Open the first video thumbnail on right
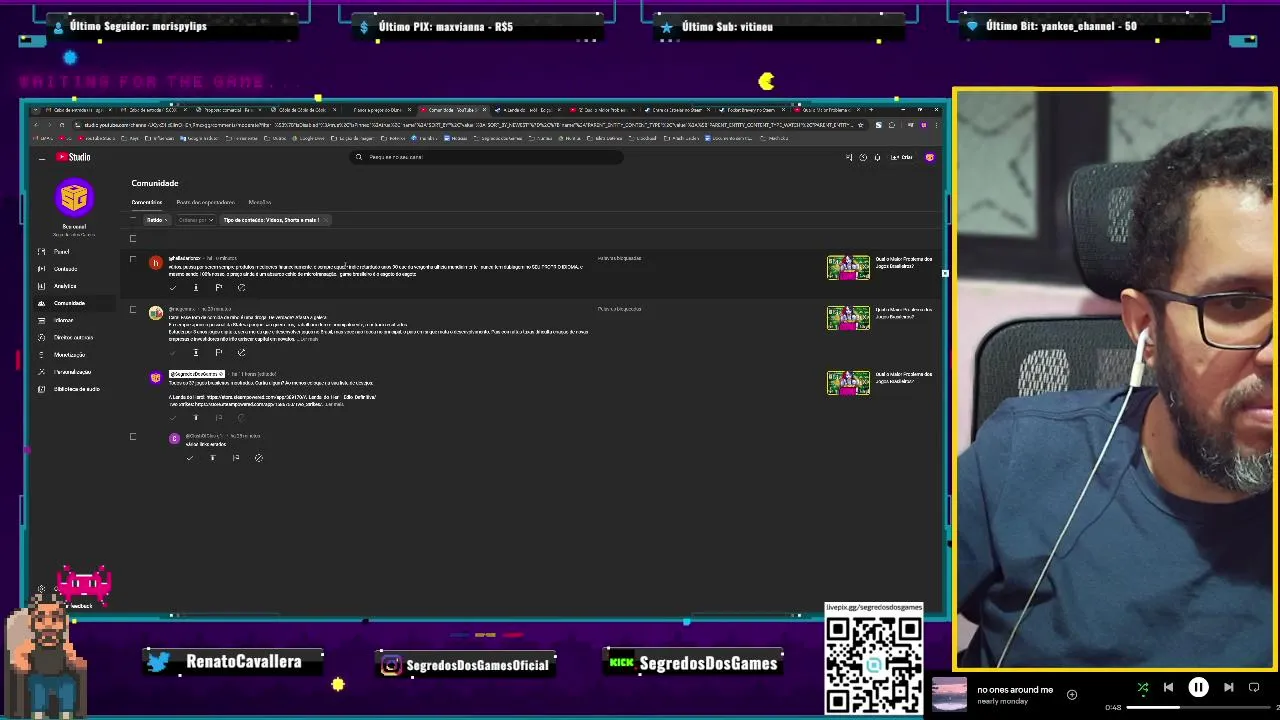 [848, 267]
